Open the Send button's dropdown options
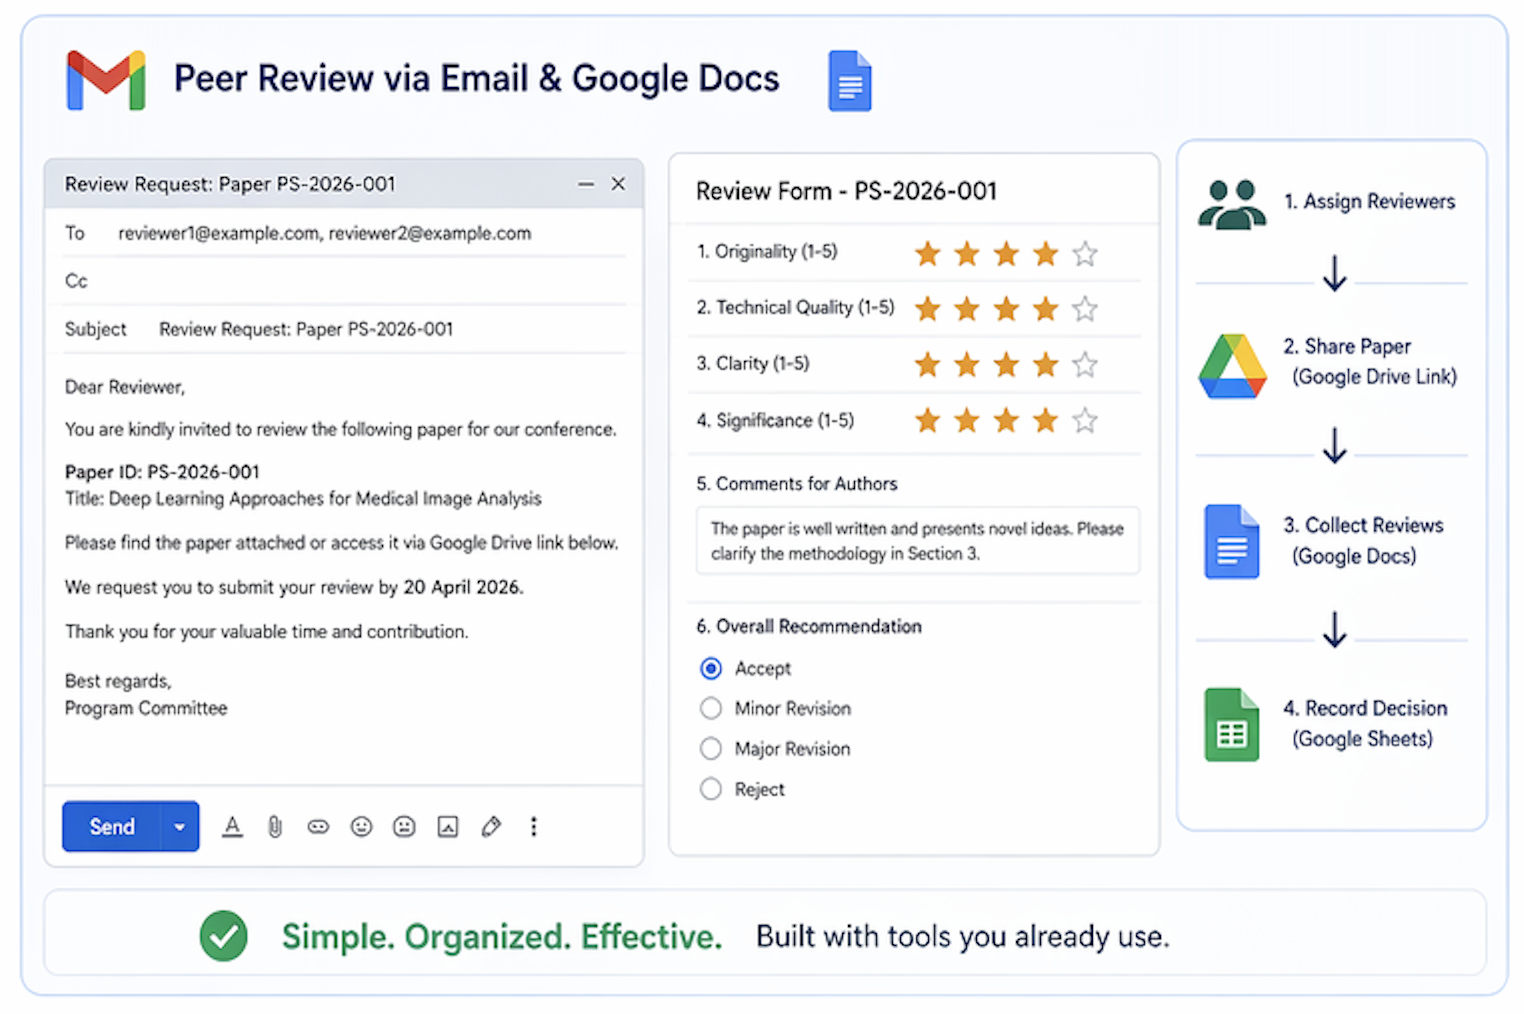This screenshot has height=1014, width=1524. point(180,827)
